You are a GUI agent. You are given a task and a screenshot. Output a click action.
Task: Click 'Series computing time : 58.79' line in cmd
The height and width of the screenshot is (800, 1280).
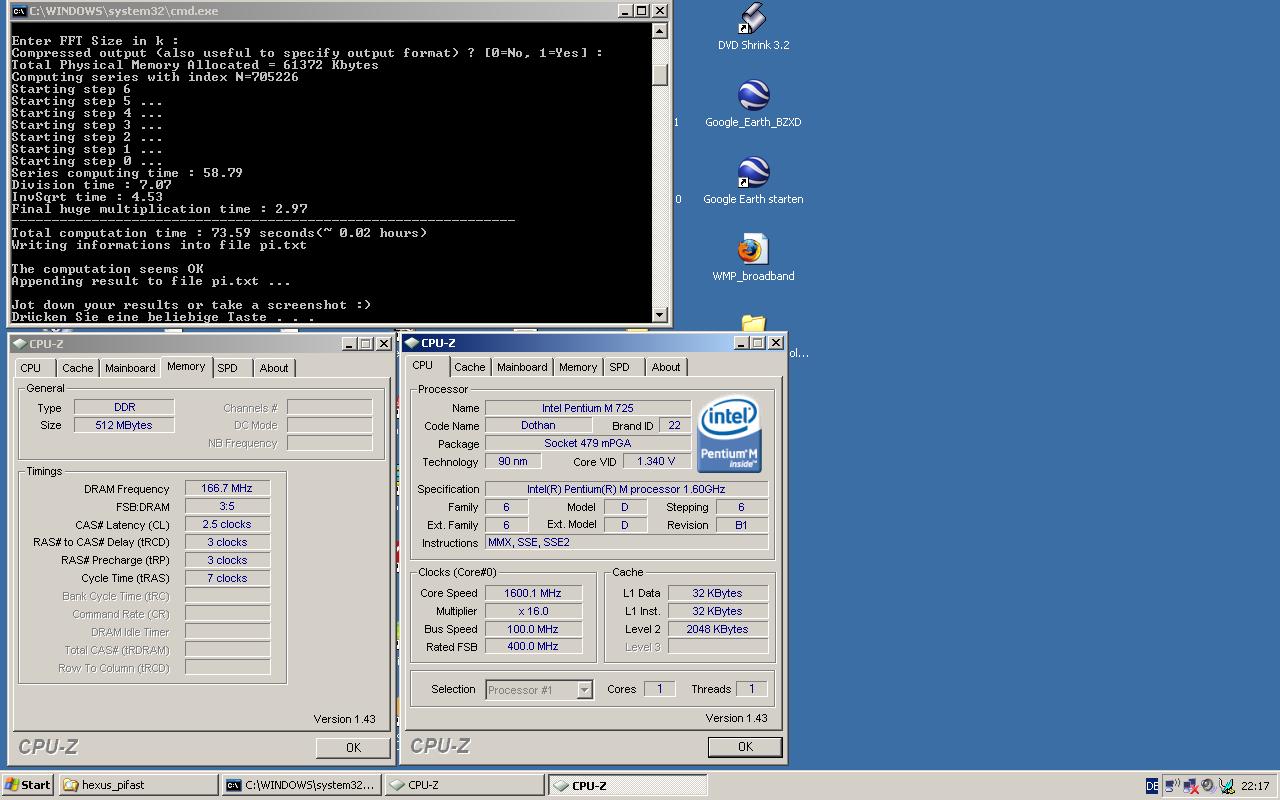pos(127,173)
